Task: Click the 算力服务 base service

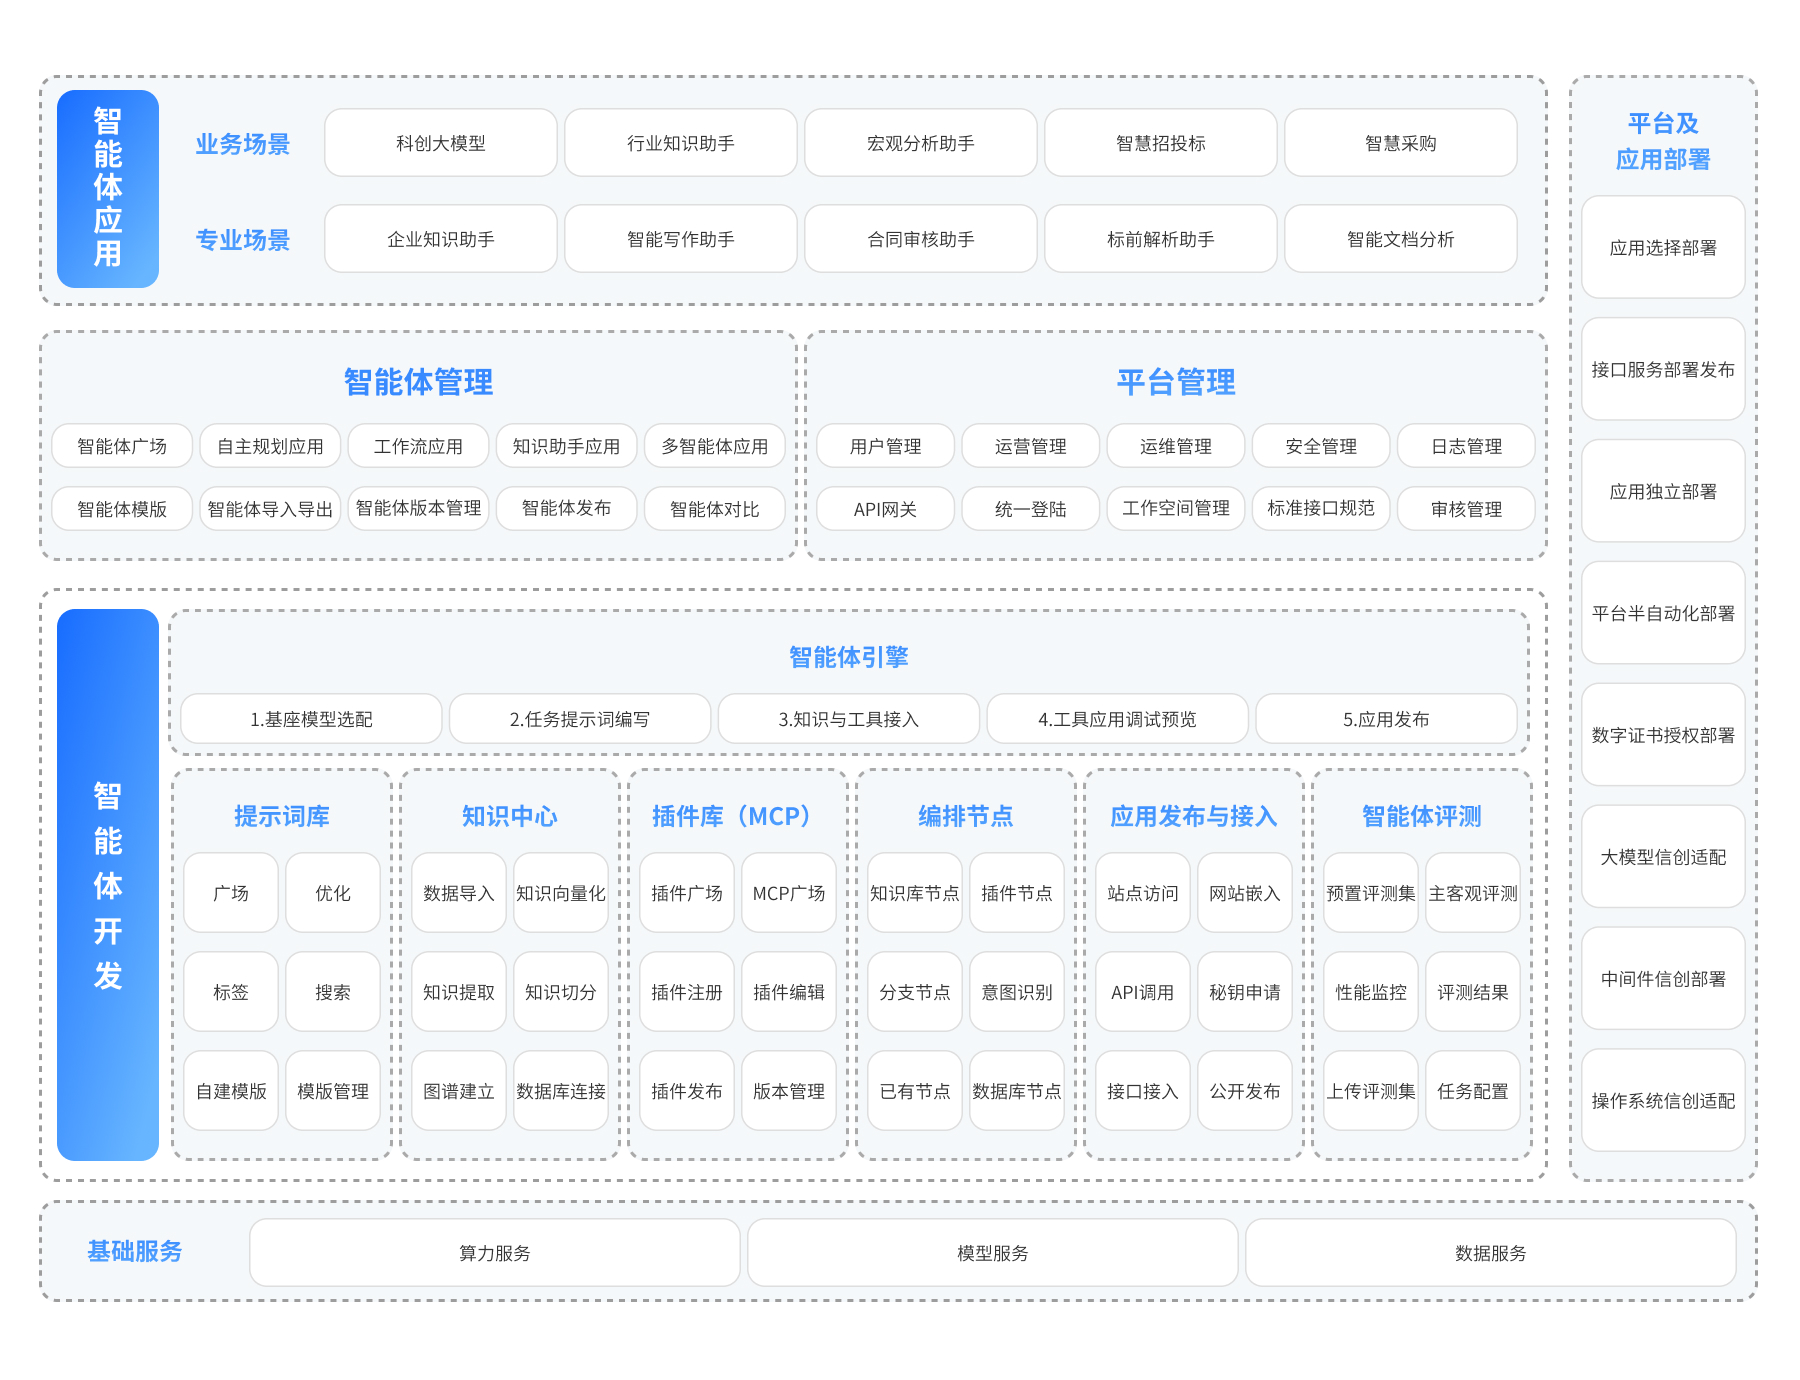Action: [494, 1253]
